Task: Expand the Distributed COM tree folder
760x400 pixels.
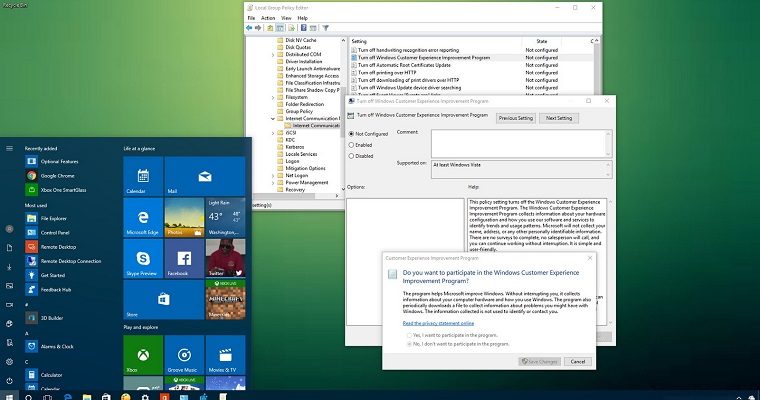Action: (273, 55)
